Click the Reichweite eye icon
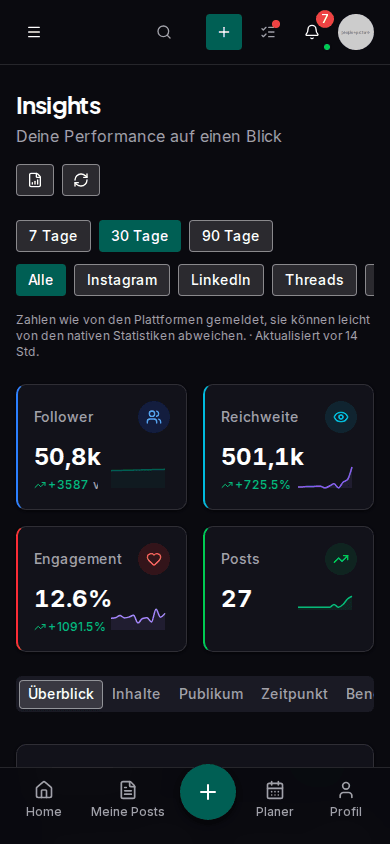390x844 pixels. 341,417
